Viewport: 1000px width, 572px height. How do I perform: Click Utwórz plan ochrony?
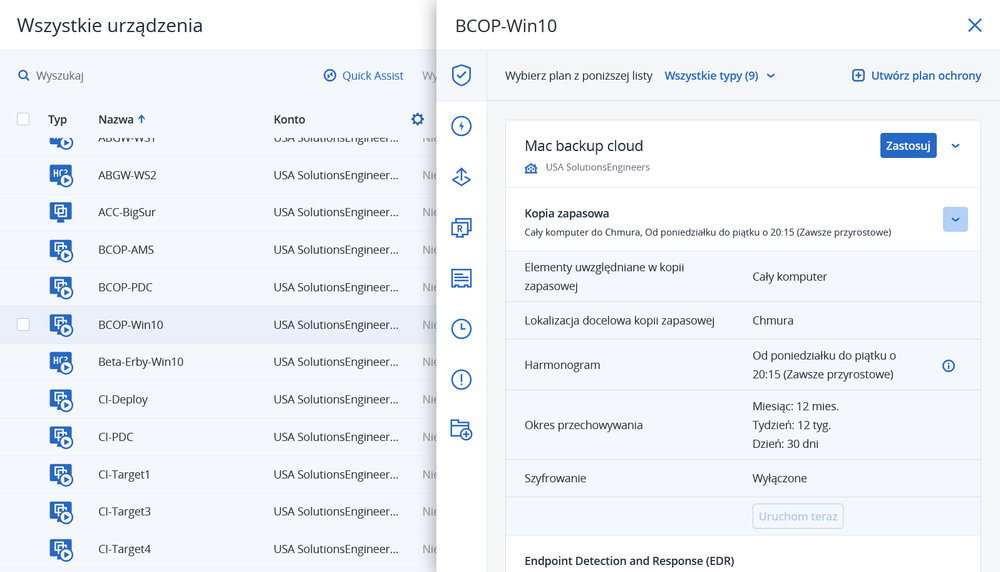916,75
